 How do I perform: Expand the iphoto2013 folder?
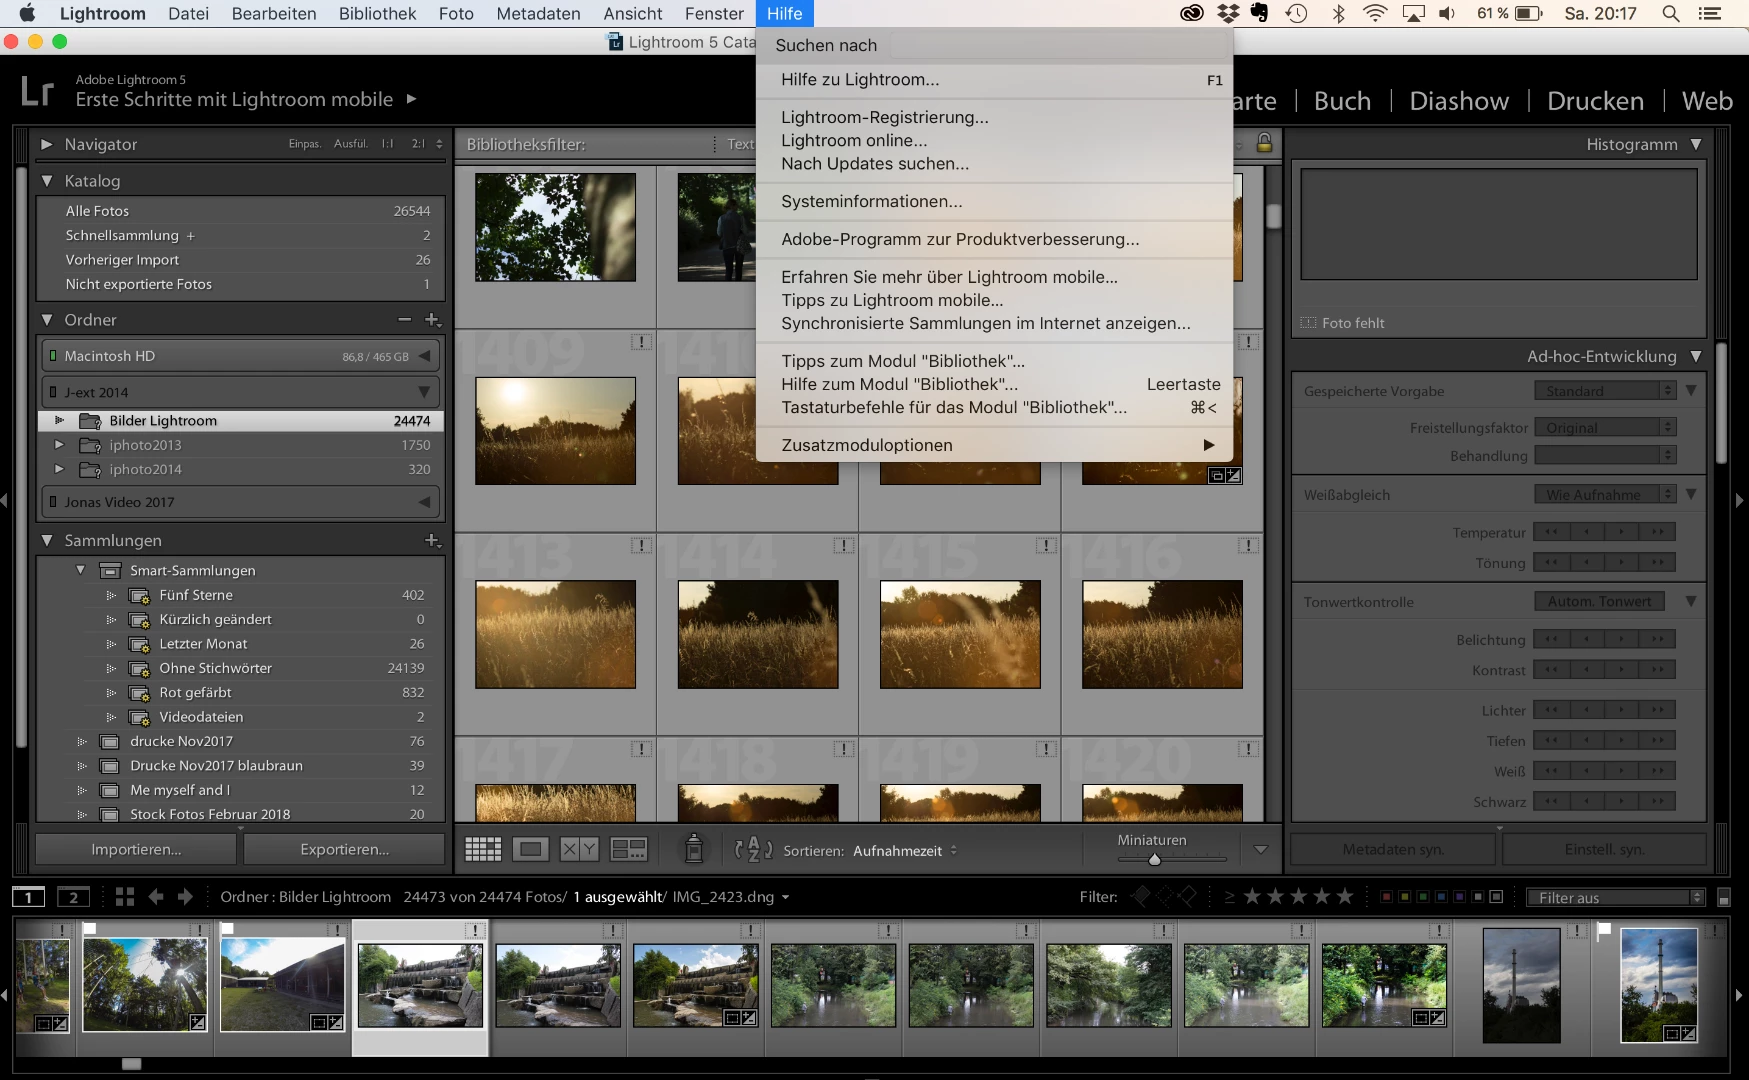click(59, 445)
